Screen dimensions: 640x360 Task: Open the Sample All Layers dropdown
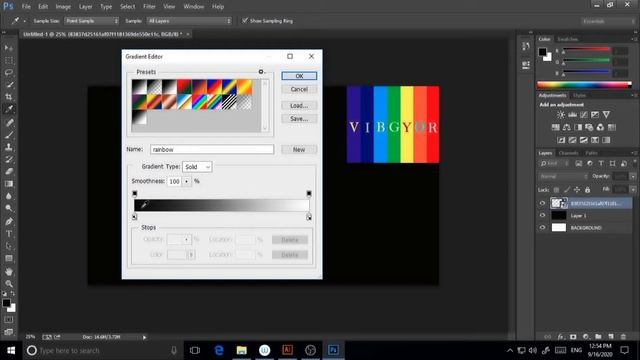pos(189,21)
